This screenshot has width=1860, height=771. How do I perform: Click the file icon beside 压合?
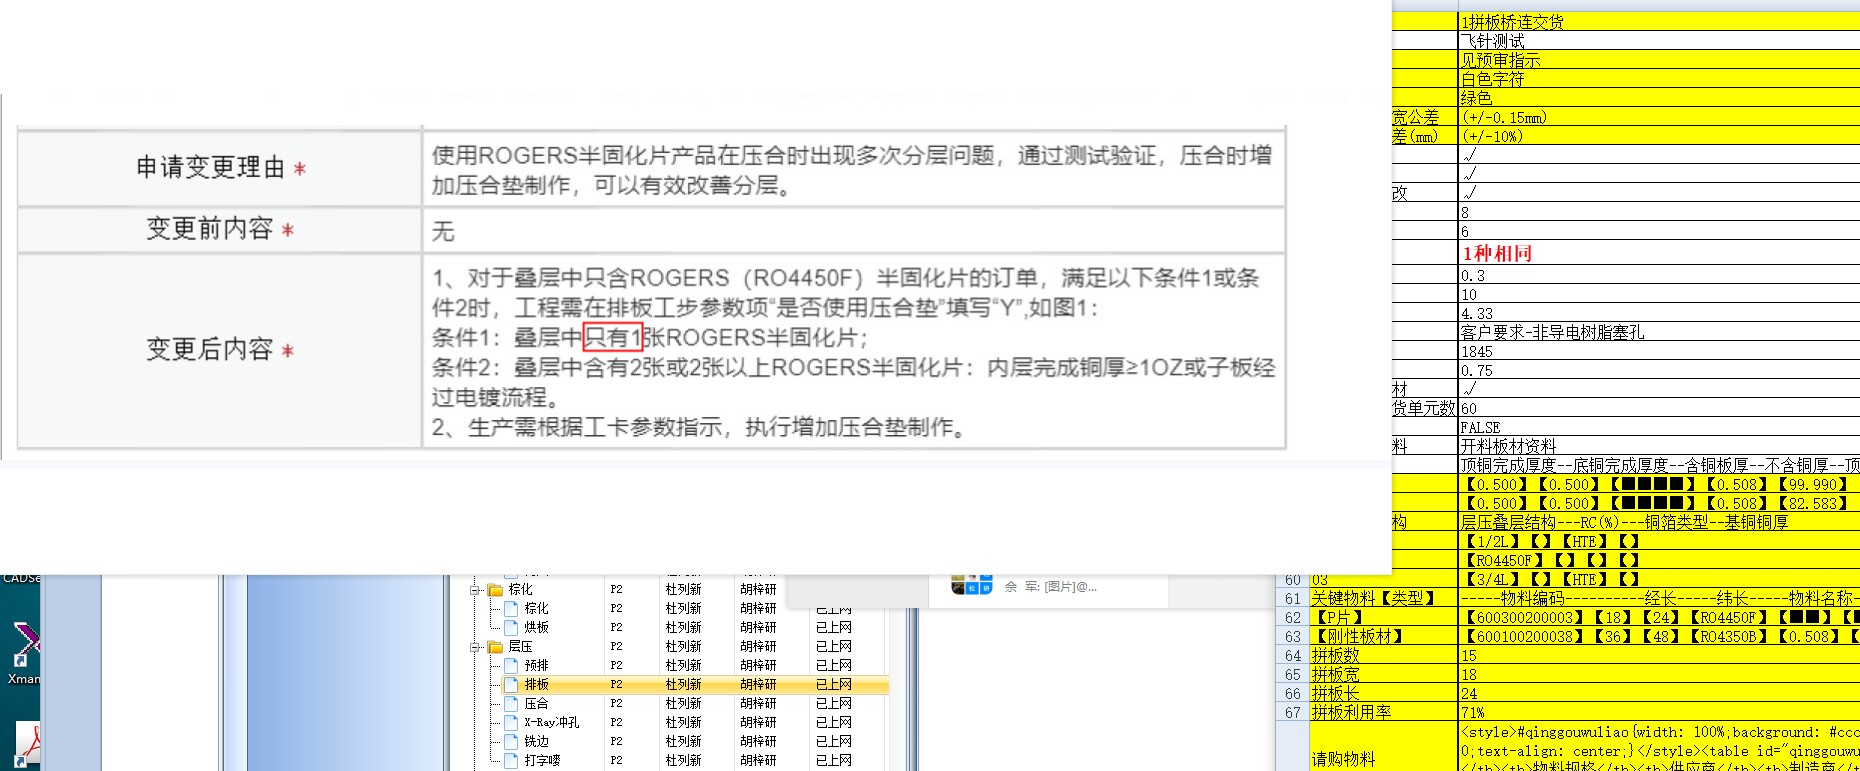click(x=511, y=704)
